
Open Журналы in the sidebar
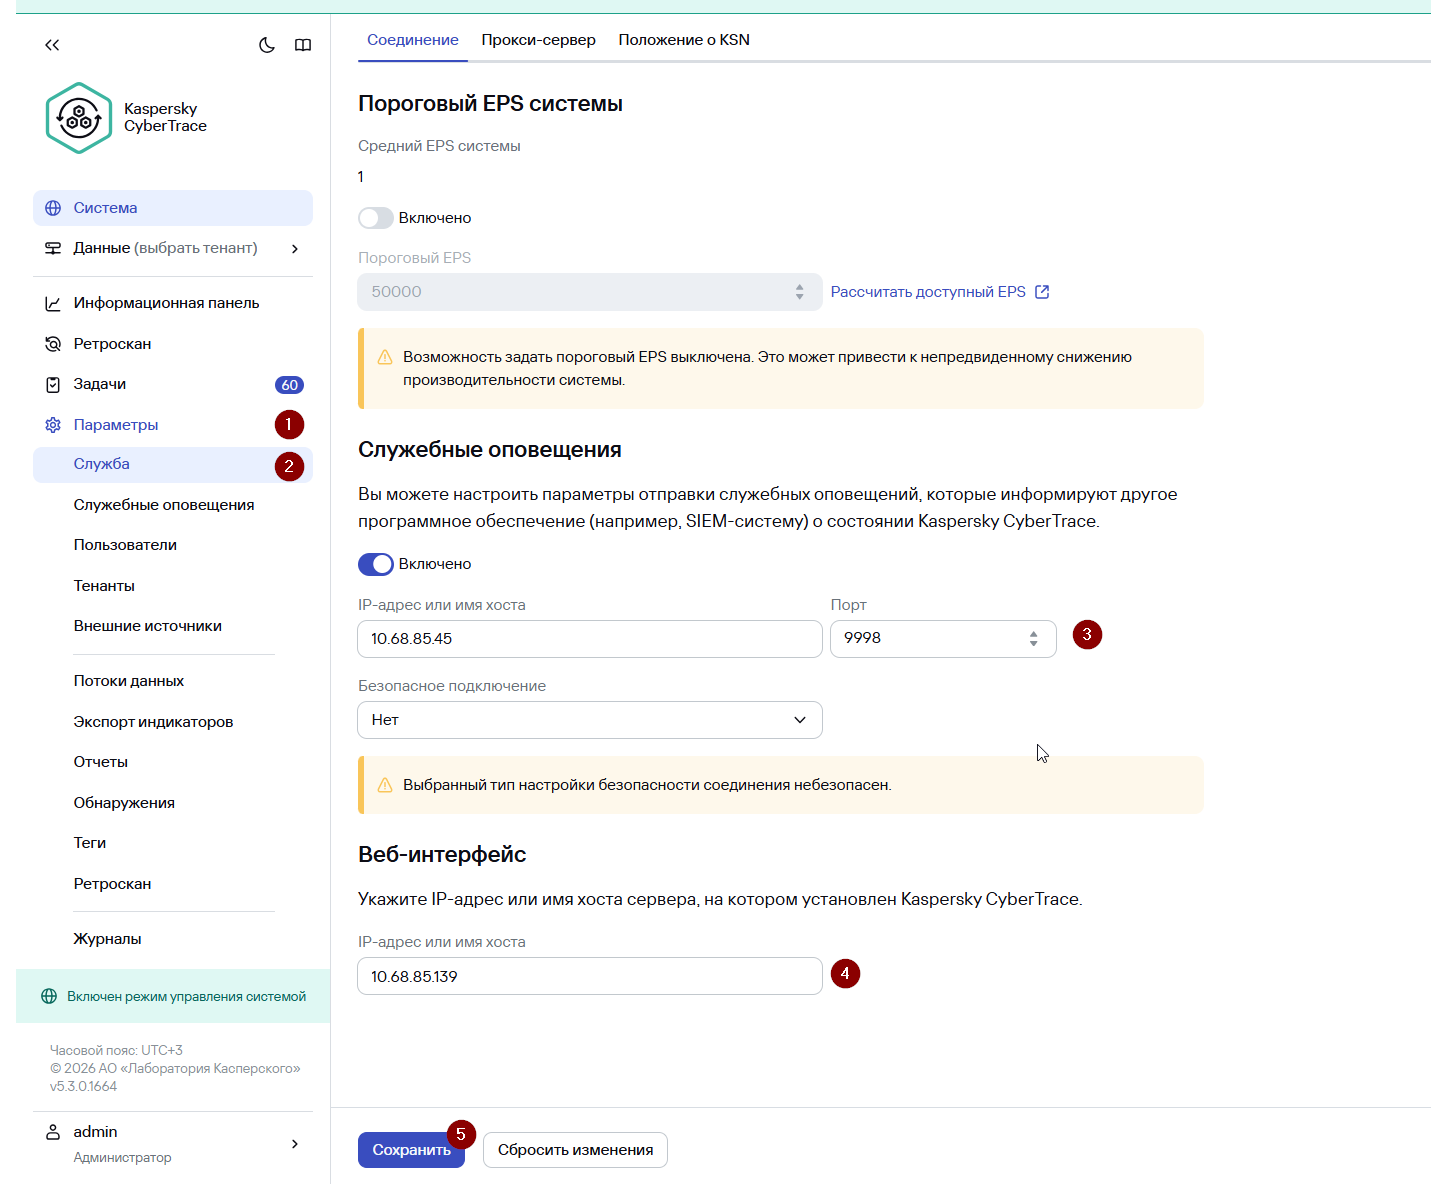tap(107, 939)
